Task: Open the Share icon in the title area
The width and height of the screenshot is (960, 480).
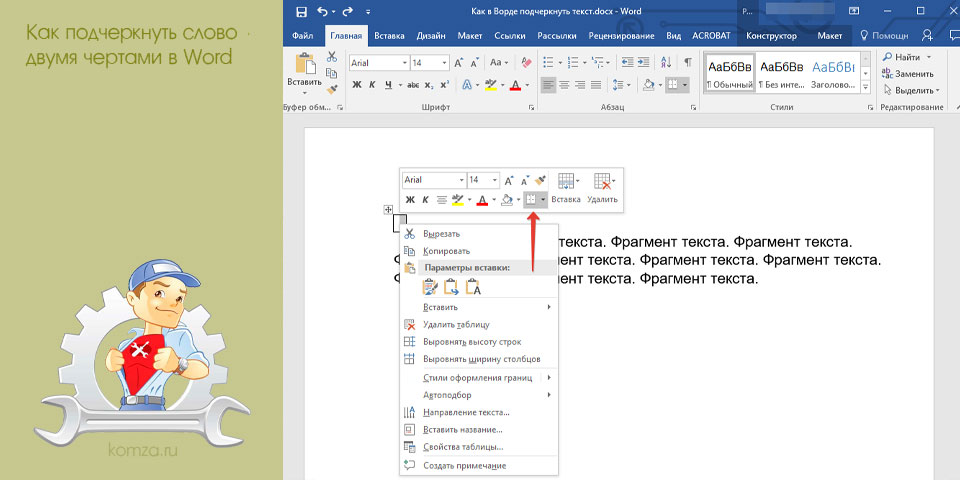Action: [x=928, y=36]
